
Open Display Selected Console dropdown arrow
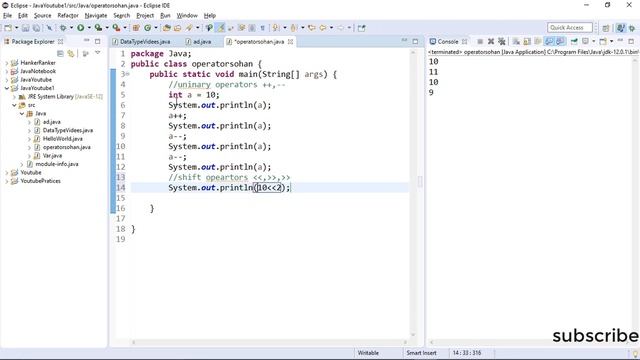click(593, 41)
